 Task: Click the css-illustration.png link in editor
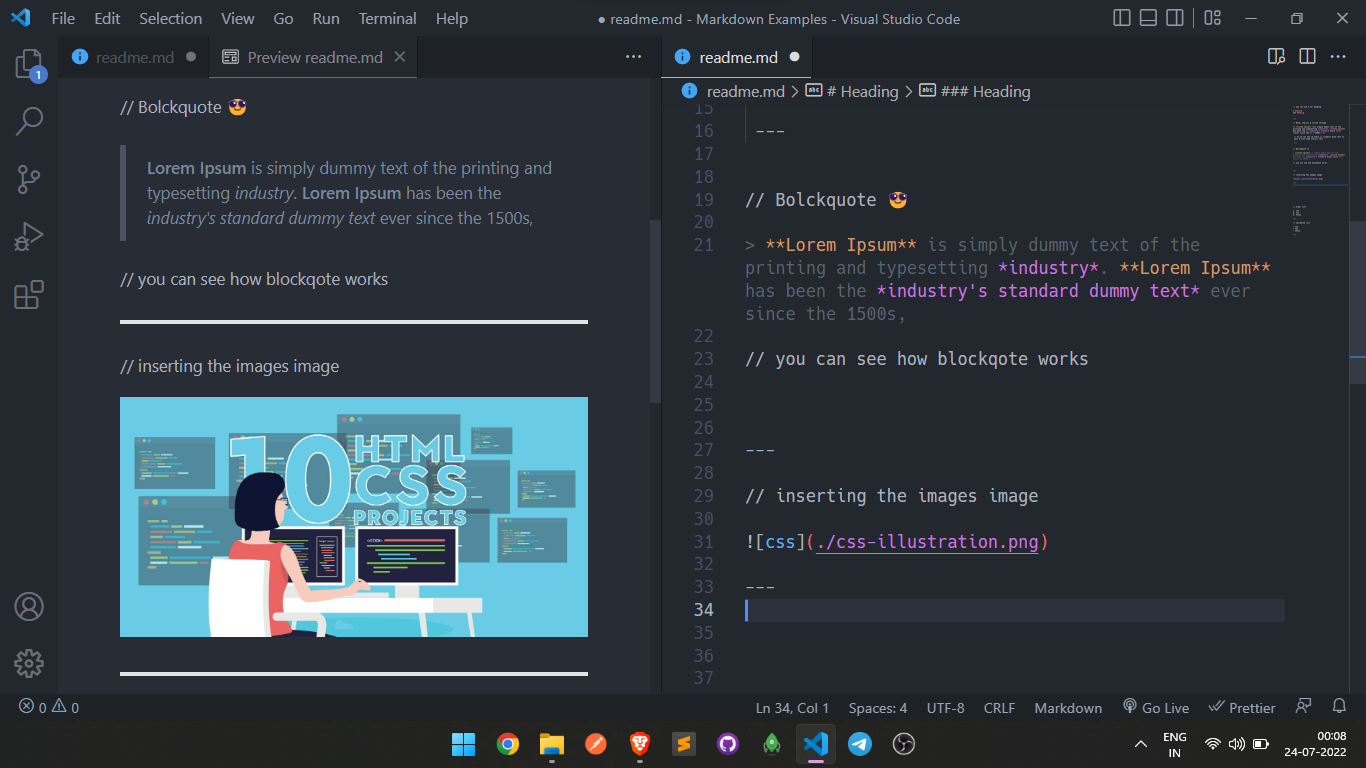coord(928,542)
